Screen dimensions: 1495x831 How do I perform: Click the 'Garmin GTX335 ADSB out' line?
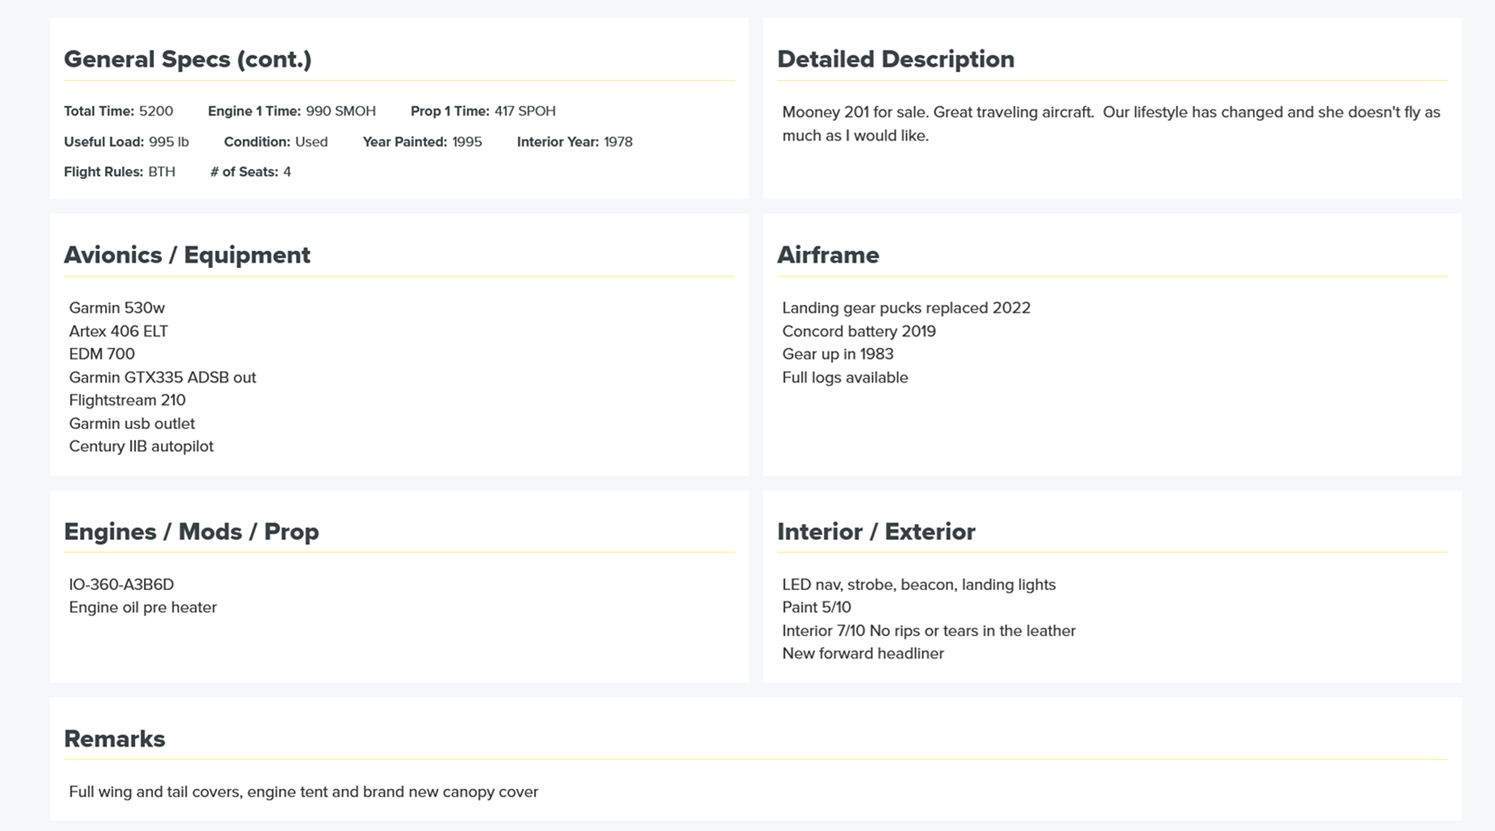coord(163,377)
